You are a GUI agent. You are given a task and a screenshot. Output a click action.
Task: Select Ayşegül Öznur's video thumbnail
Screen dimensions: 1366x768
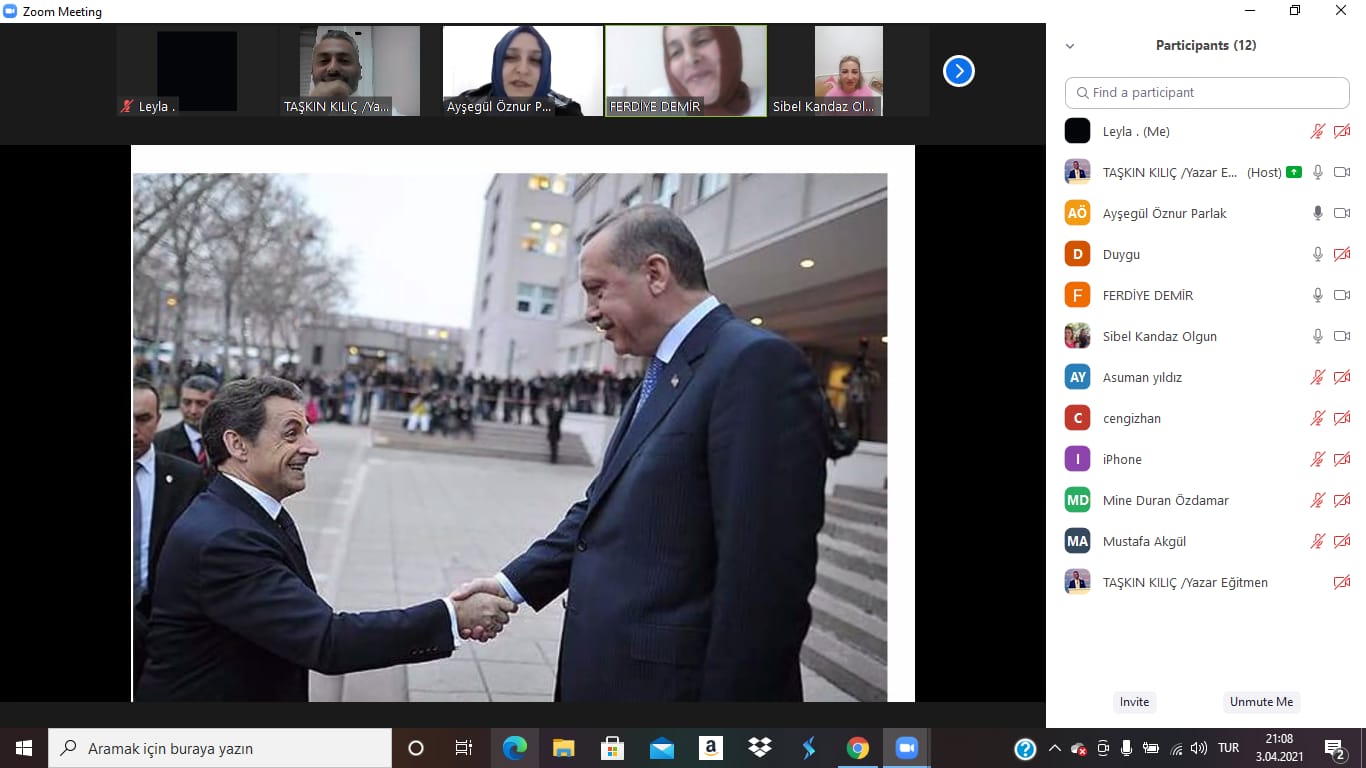coord(523,71)
